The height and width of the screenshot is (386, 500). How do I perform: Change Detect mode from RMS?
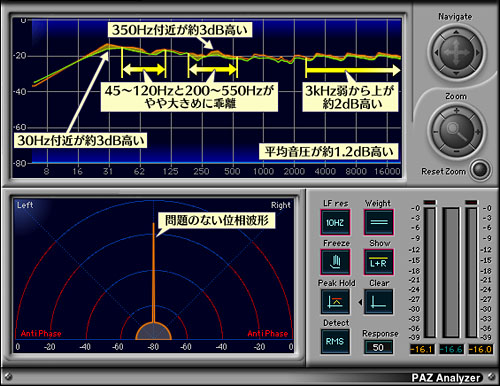(x=335, y=342)
